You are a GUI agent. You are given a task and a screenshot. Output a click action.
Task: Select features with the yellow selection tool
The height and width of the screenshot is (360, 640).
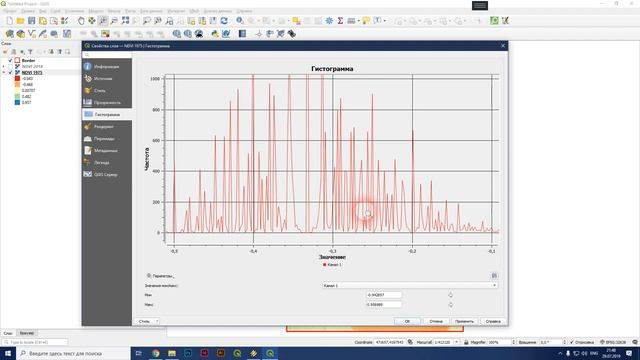tap(296, 20)
